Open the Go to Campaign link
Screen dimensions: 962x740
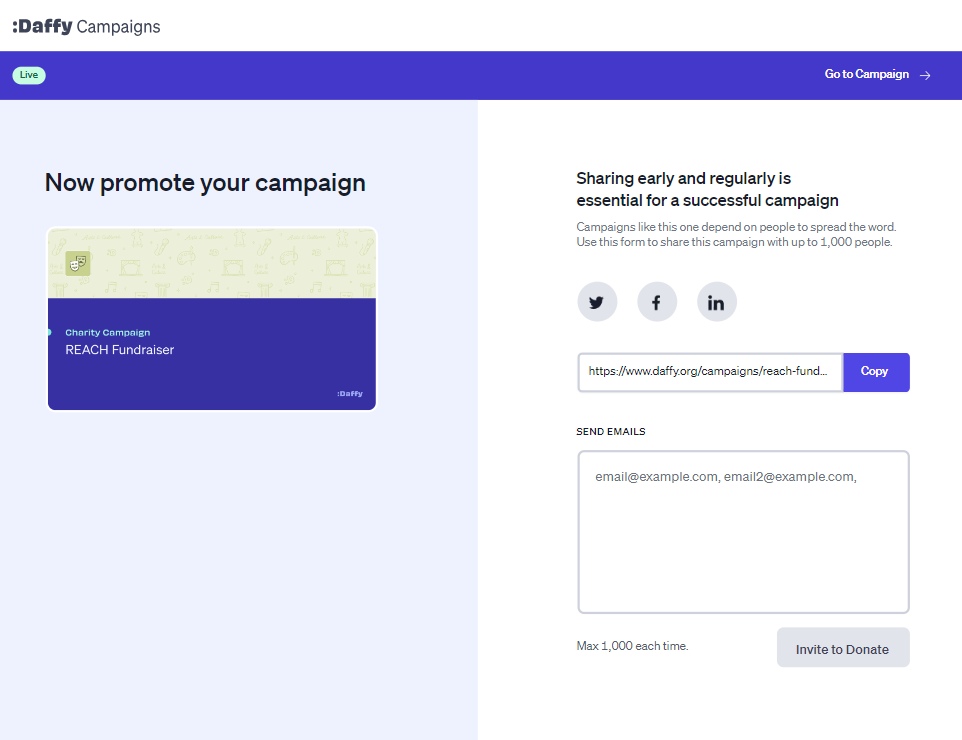click(877, 74)
